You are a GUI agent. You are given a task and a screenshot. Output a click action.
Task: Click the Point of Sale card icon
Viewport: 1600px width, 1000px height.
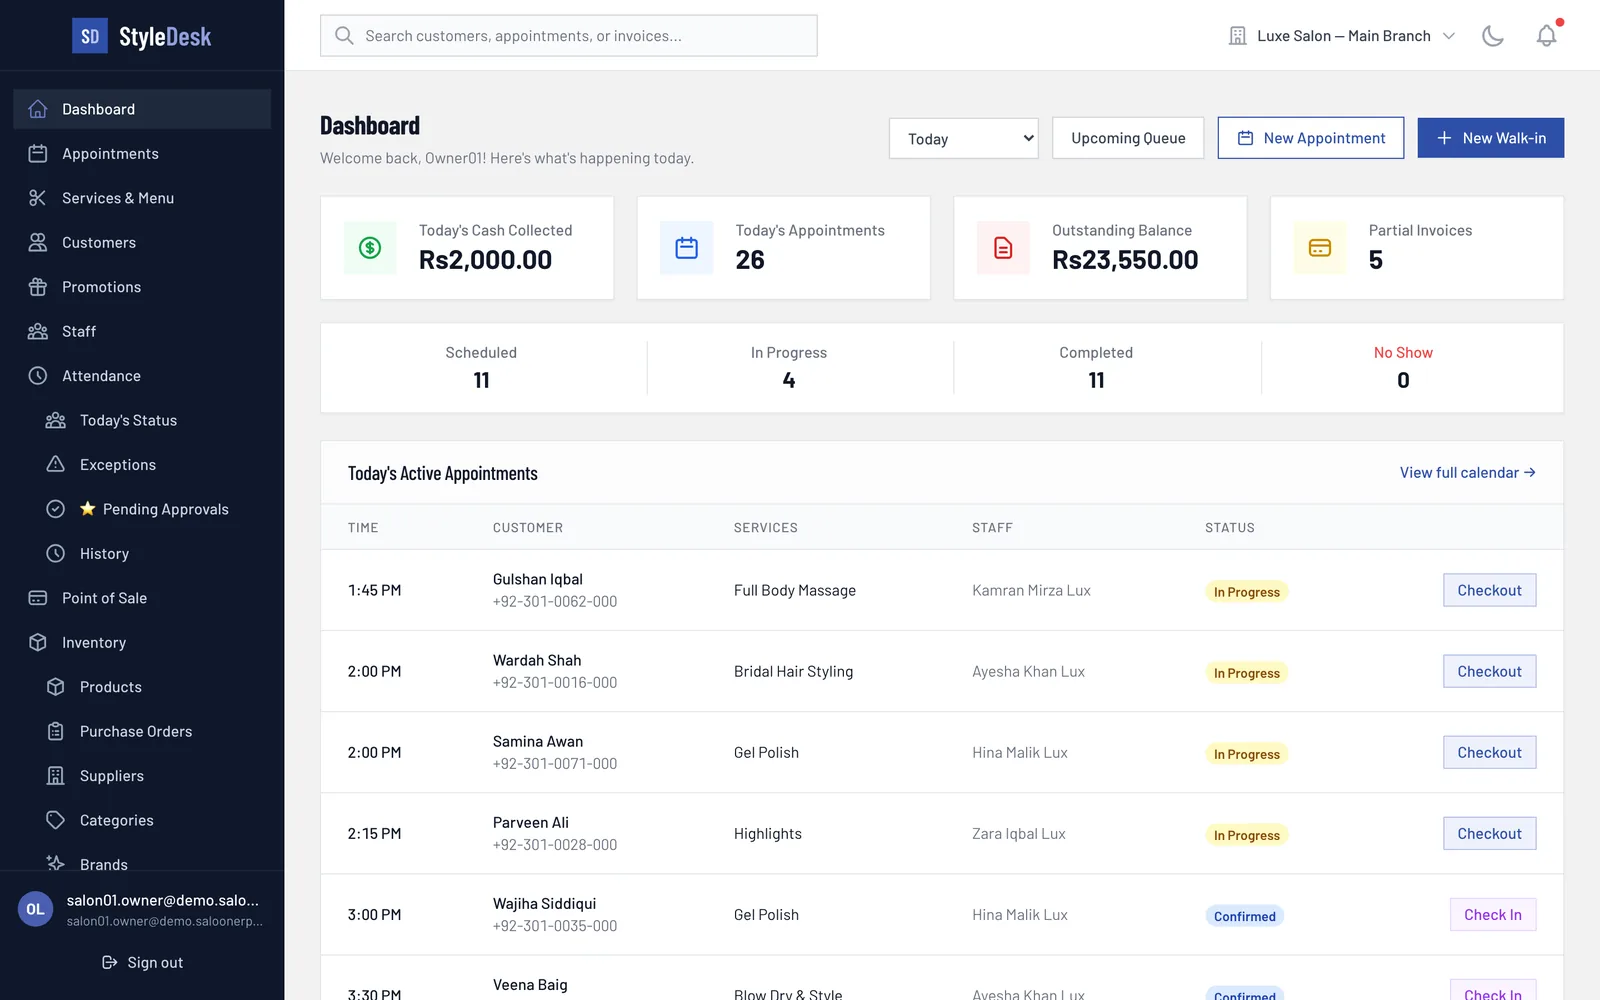pyautogui.click(x=38, y=598)
